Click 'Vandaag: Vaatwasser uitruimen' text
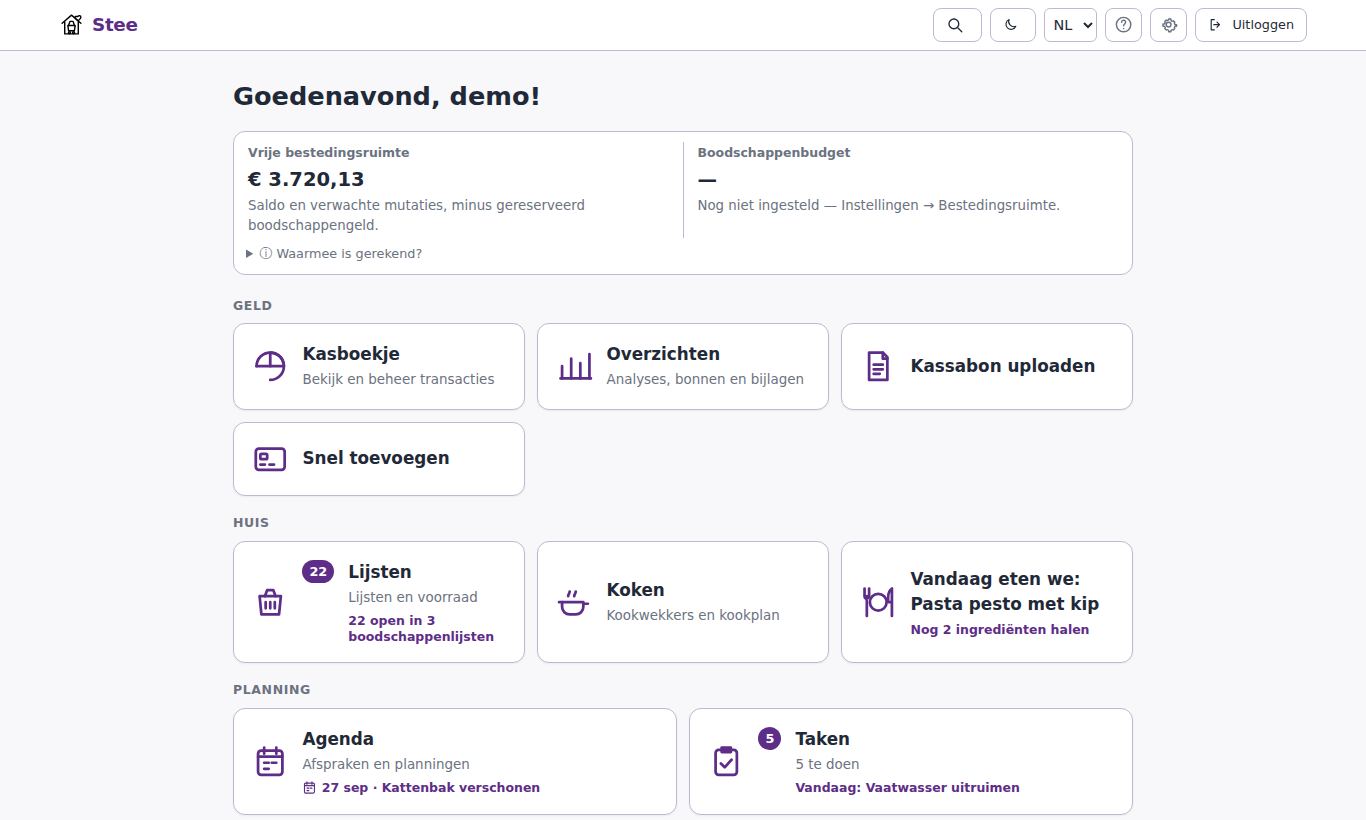This screenshot has height=820, width=1366. [908, 788]
